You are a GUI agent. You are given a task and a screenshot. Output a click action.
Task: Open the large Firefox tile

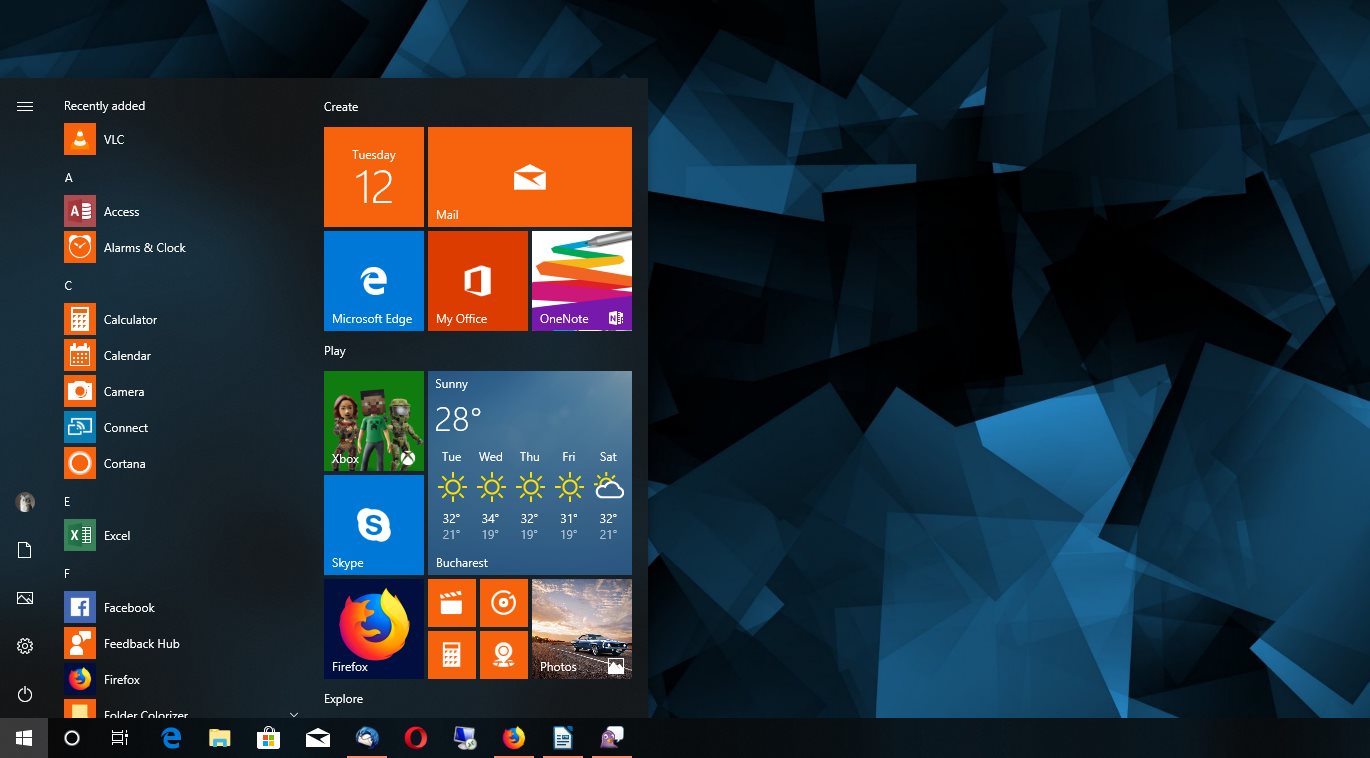click(x=374, y=629)
